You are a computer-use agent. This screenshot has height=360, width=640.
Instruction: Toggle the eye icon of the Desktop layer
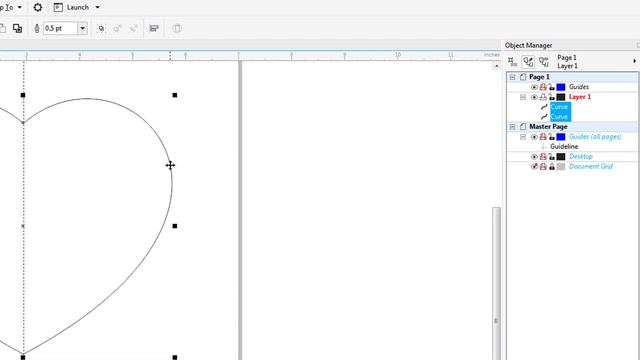tap(534, 157)
